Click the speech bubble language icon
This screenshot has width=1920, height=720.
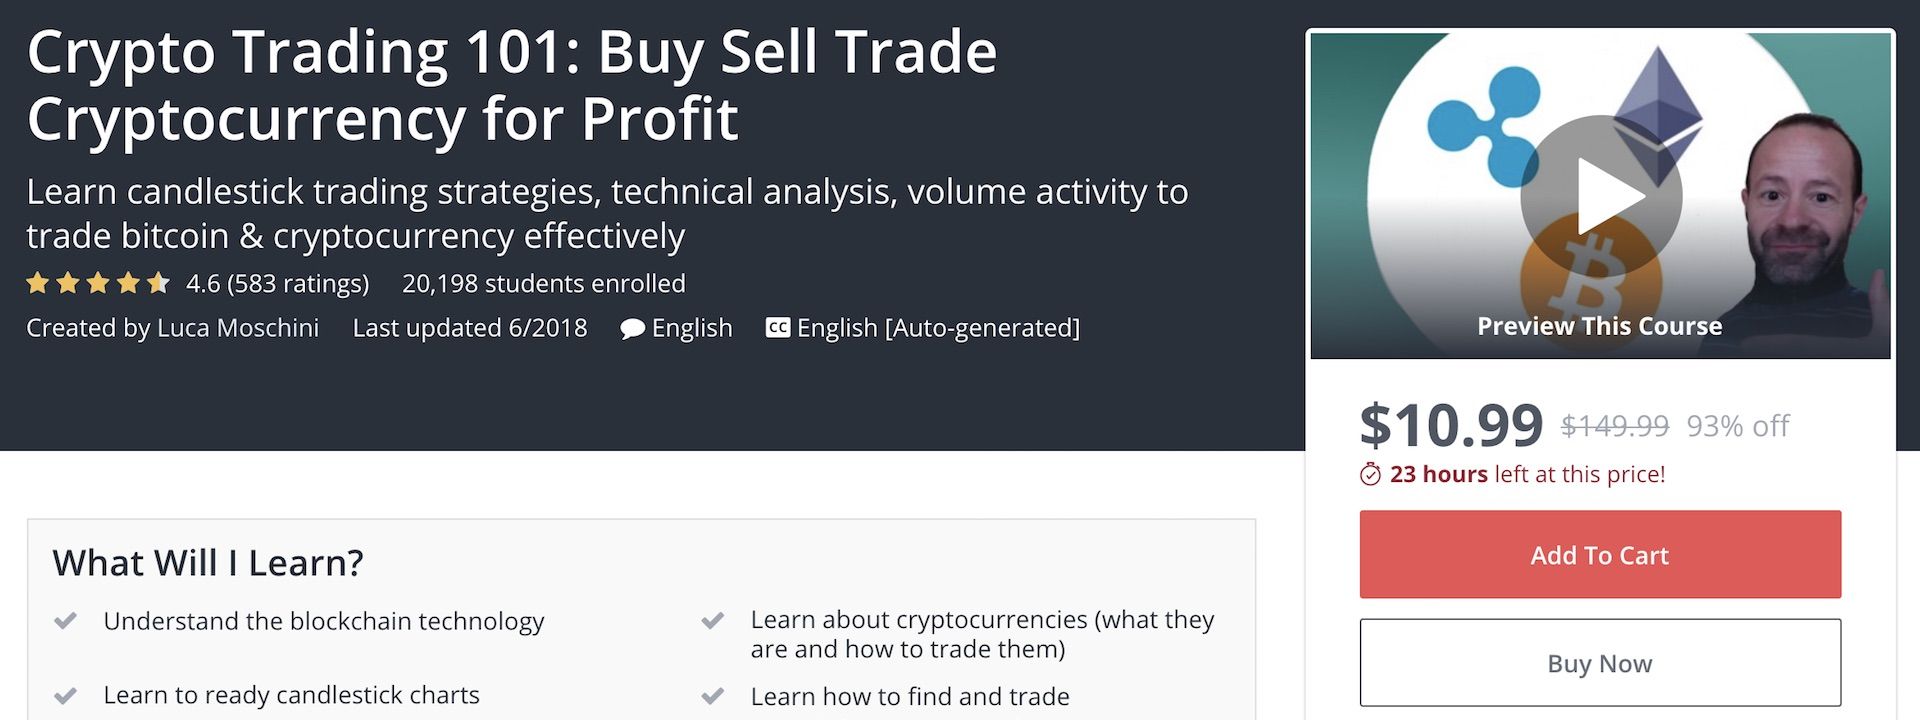click(632, 328)
